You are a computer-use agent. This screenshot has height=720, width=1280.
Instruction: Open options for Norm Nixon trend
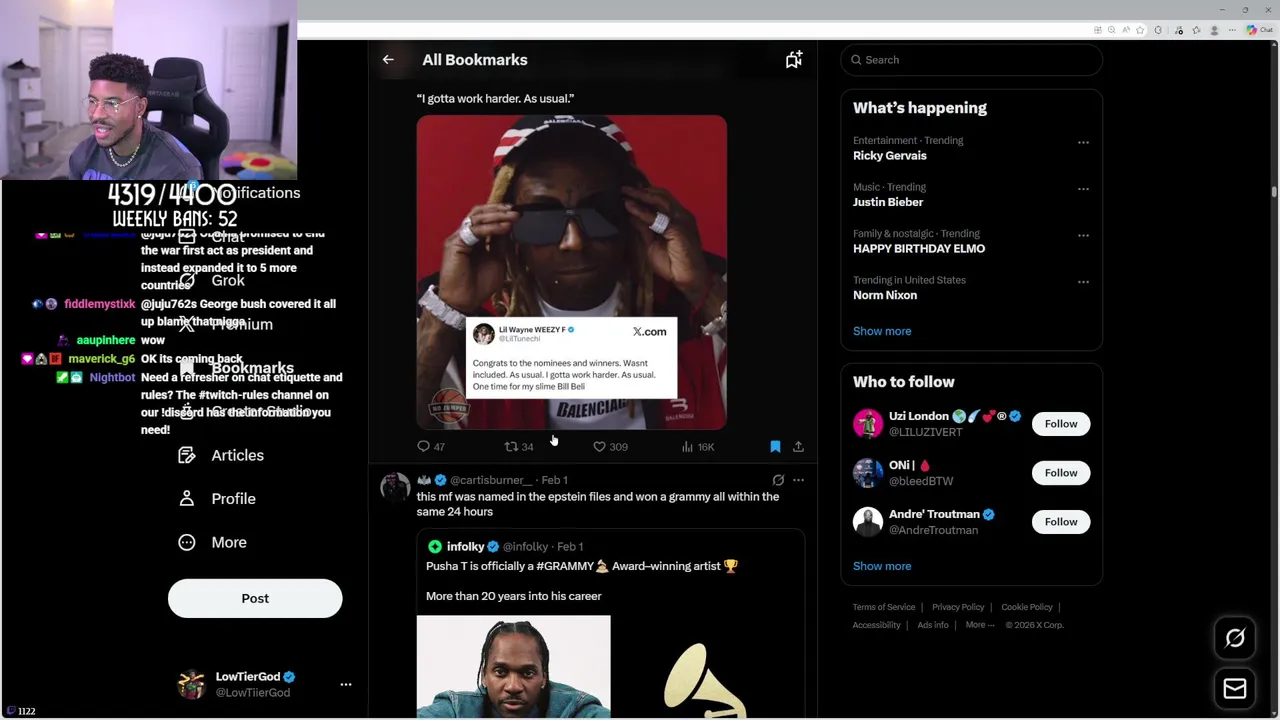pos(1083,282)
